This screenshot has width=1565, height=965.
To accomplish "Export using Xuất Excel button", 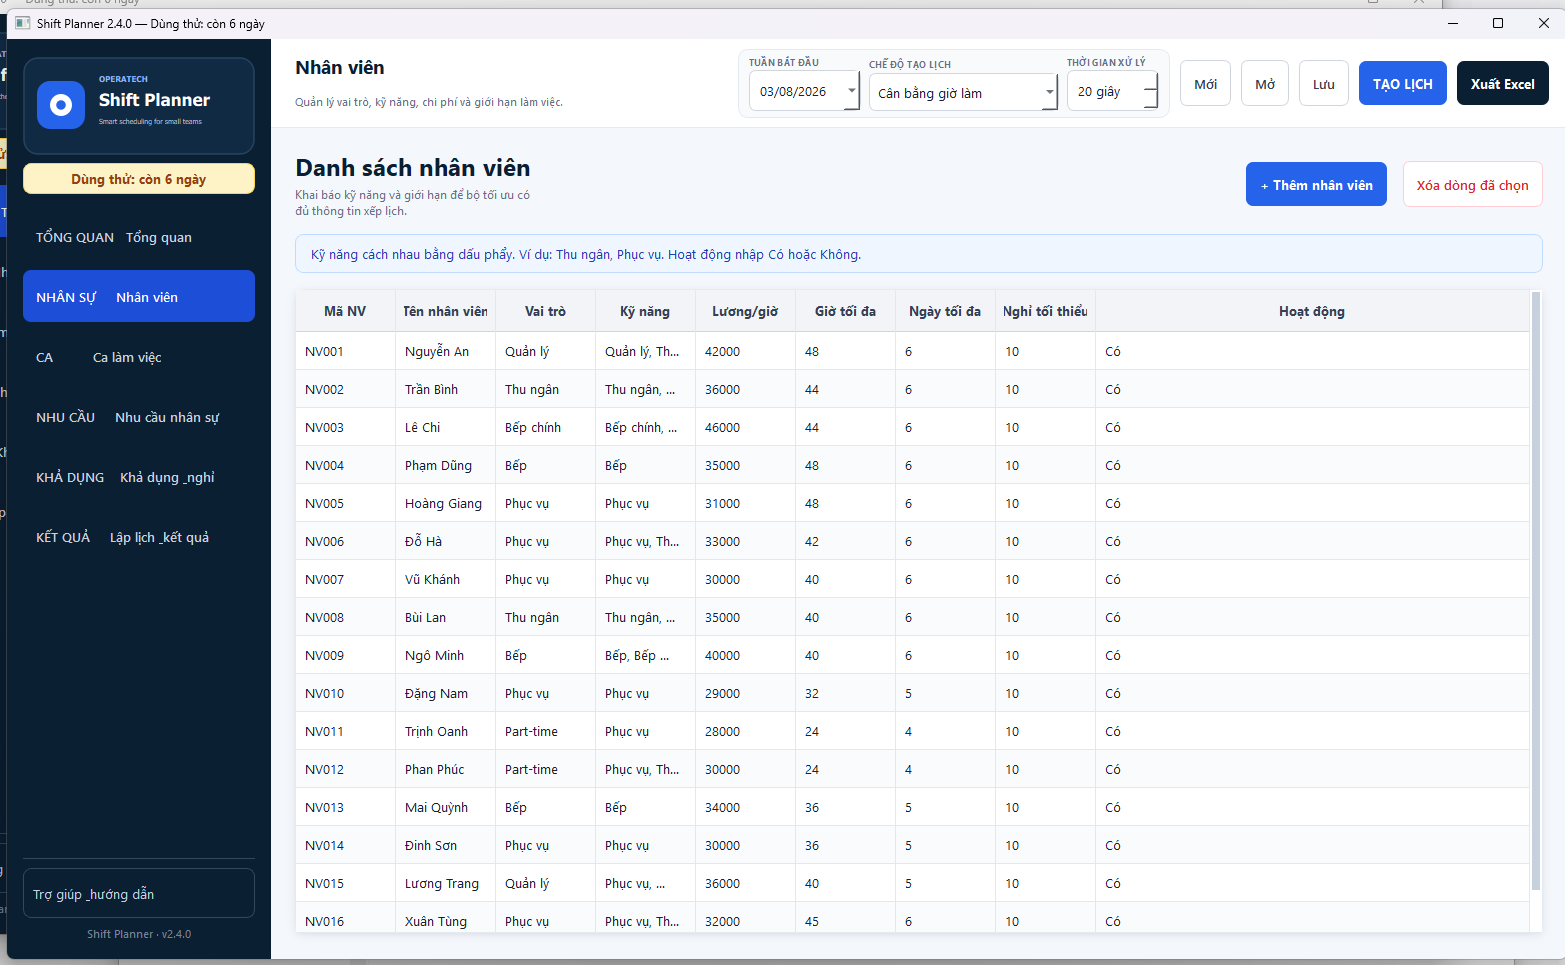I will click(x=1502, y=84).
